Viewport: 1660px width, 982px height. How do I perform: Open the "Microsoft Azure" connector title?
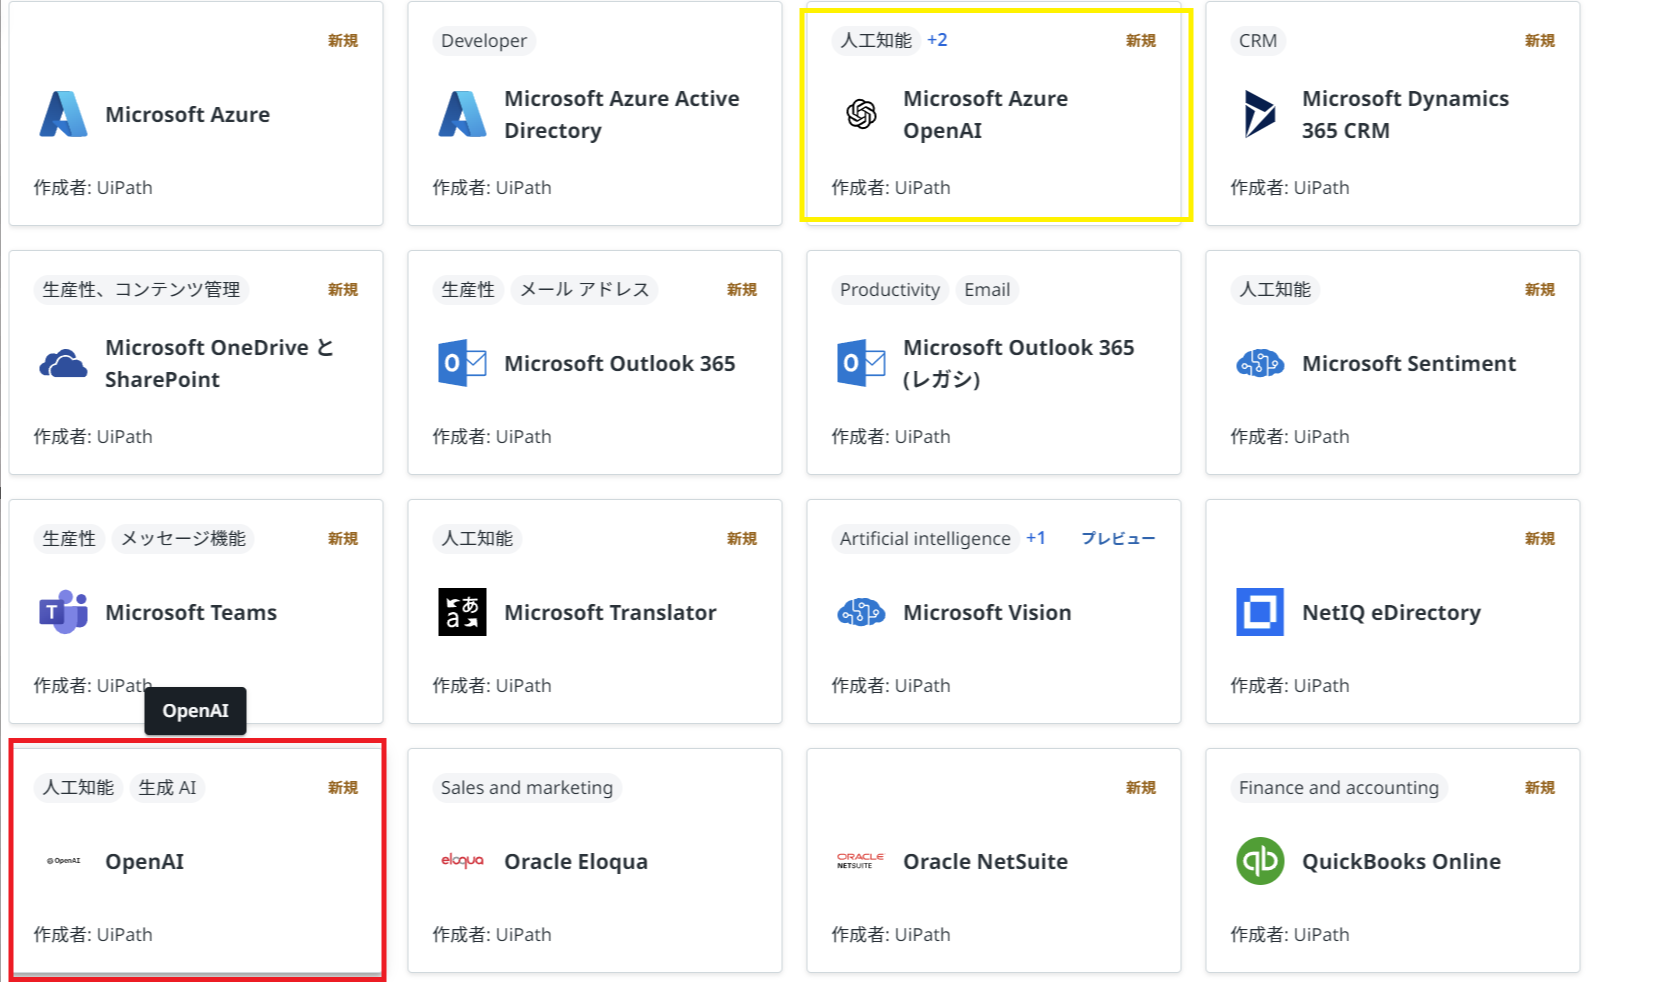pyautogui.click(x=188, y=114)
